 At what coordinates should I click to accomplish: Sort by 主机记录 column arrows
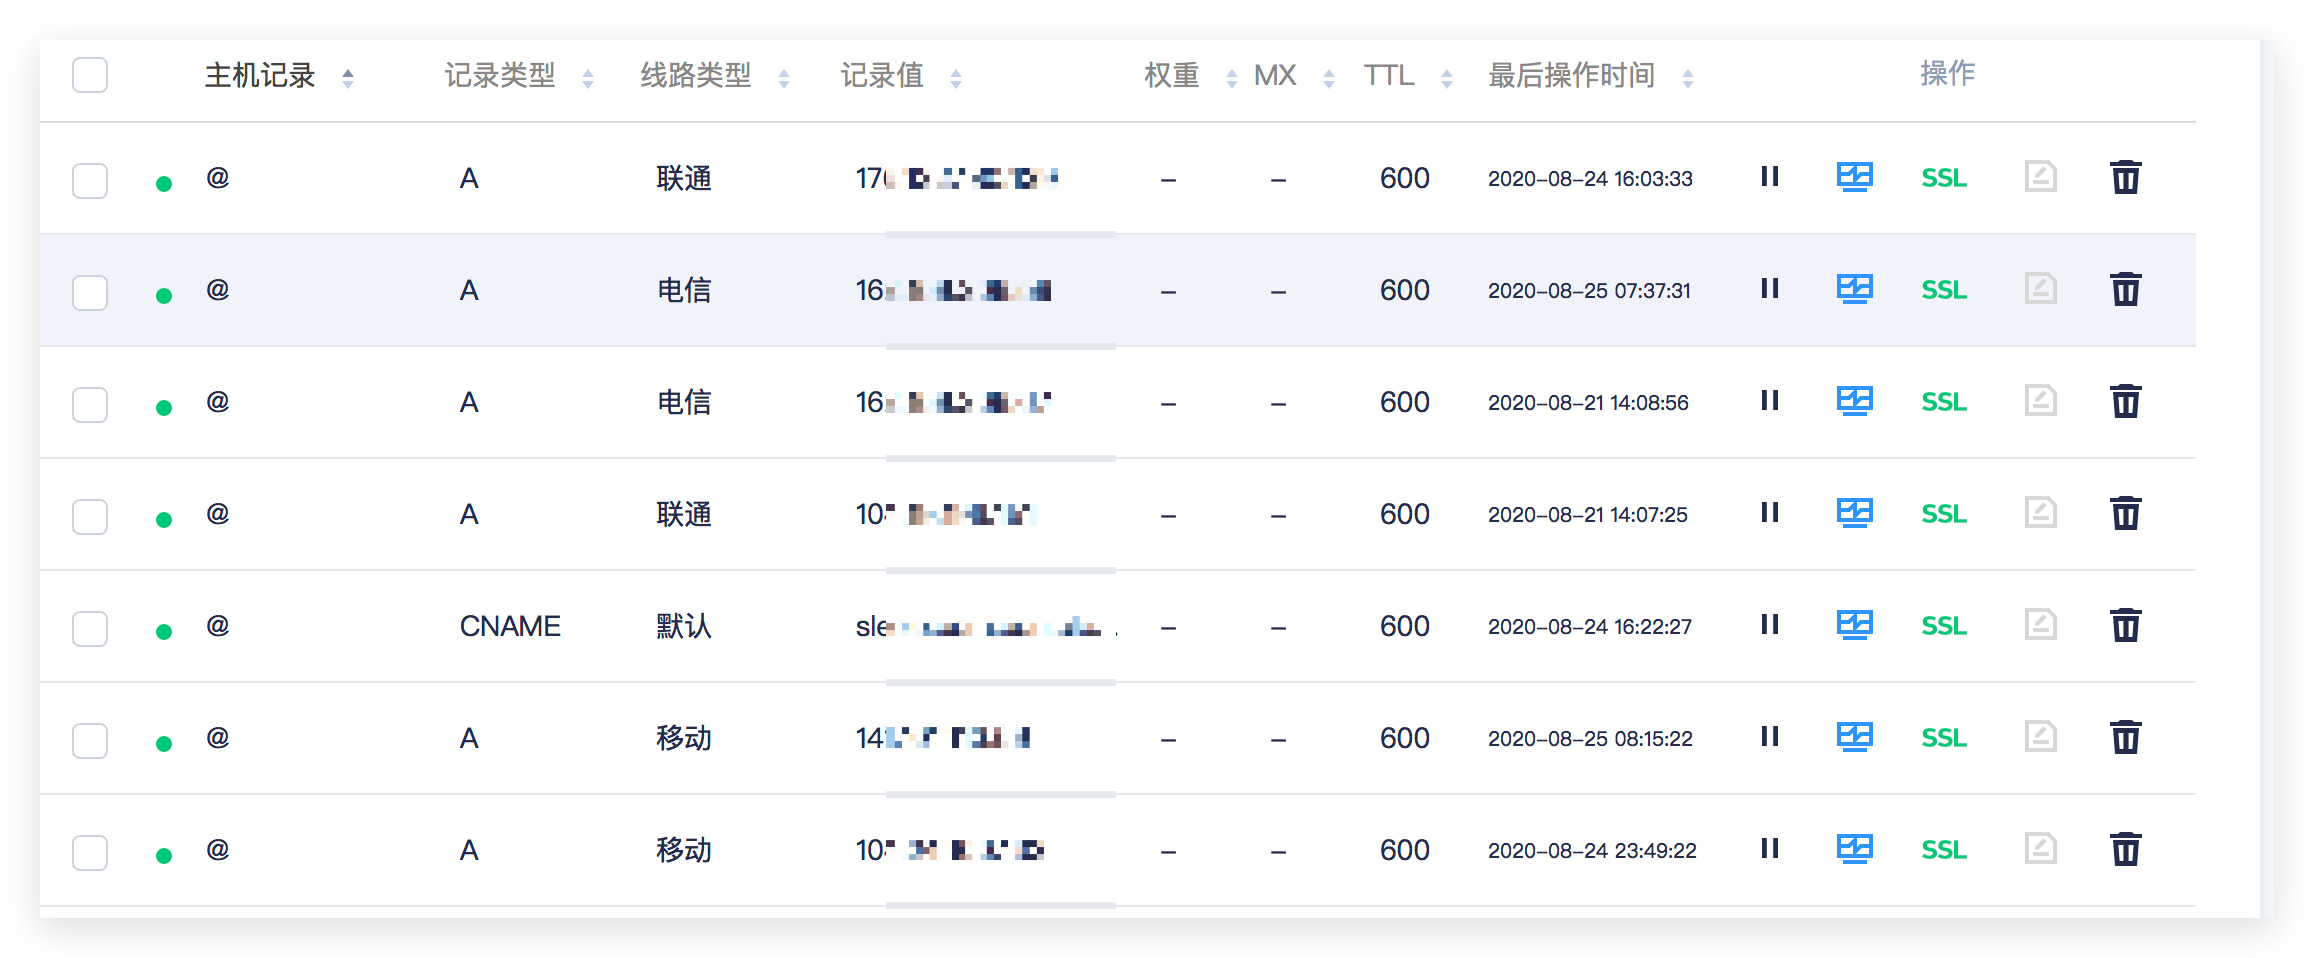[347, 78]
